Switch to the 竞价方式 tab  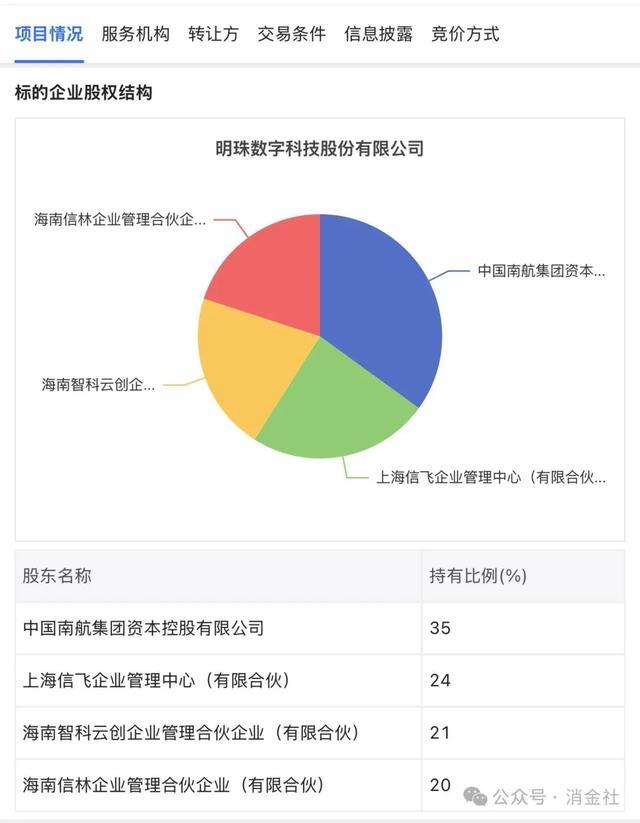465,34
